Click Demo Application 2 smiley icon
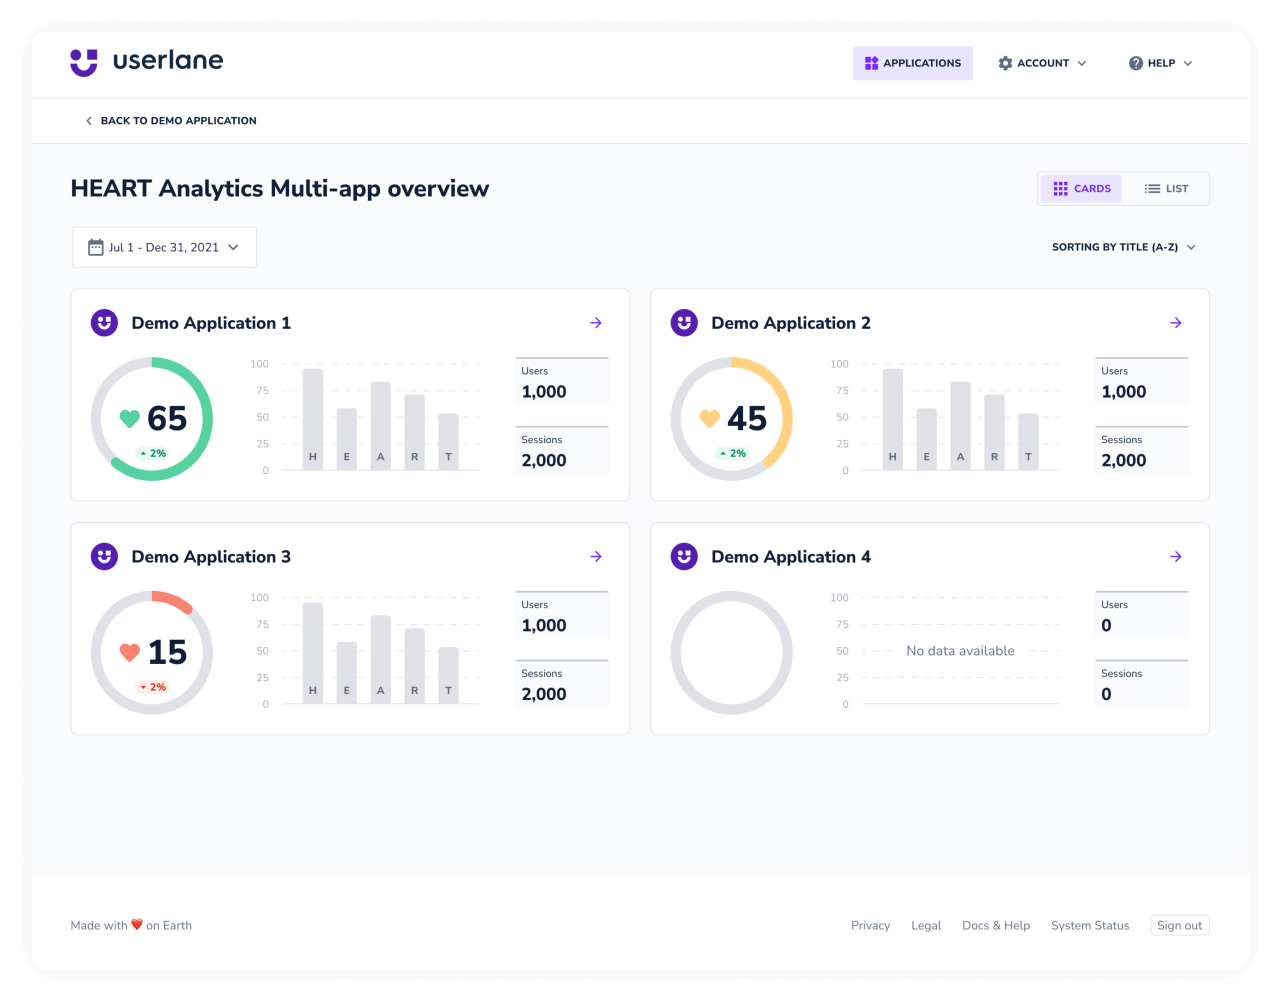The width and height of the screenshot is (1280, 1001). [x=684, y=323]
